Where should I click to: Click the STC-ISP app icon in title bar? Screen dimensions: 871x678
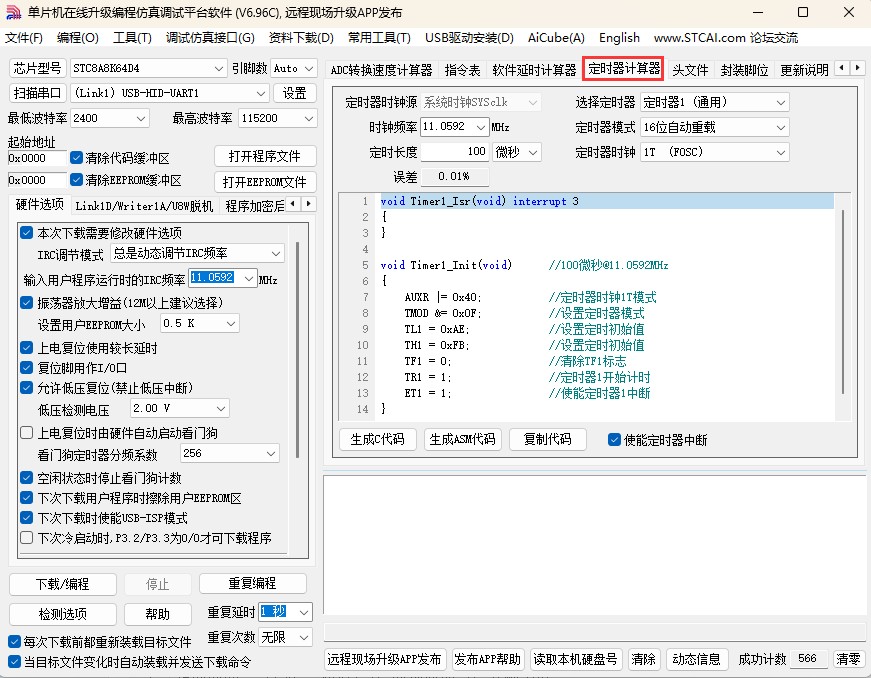click(13, 12)
